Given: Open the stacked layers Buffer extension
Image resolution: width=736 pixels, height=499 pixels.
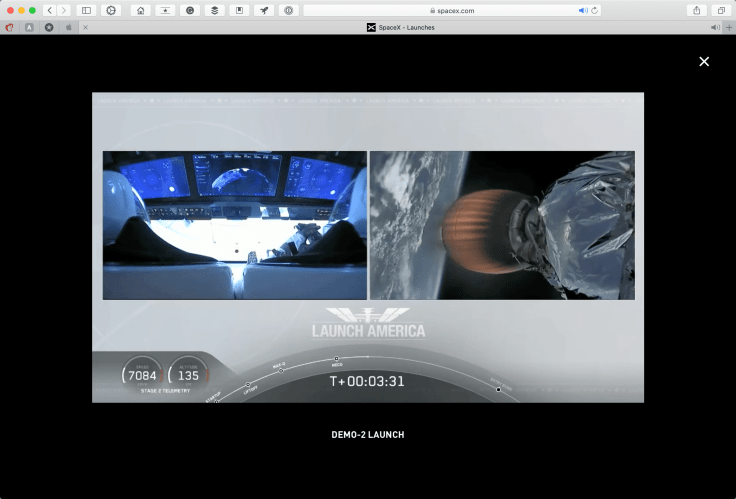Looking at the screenshot, I should (215, 10).
